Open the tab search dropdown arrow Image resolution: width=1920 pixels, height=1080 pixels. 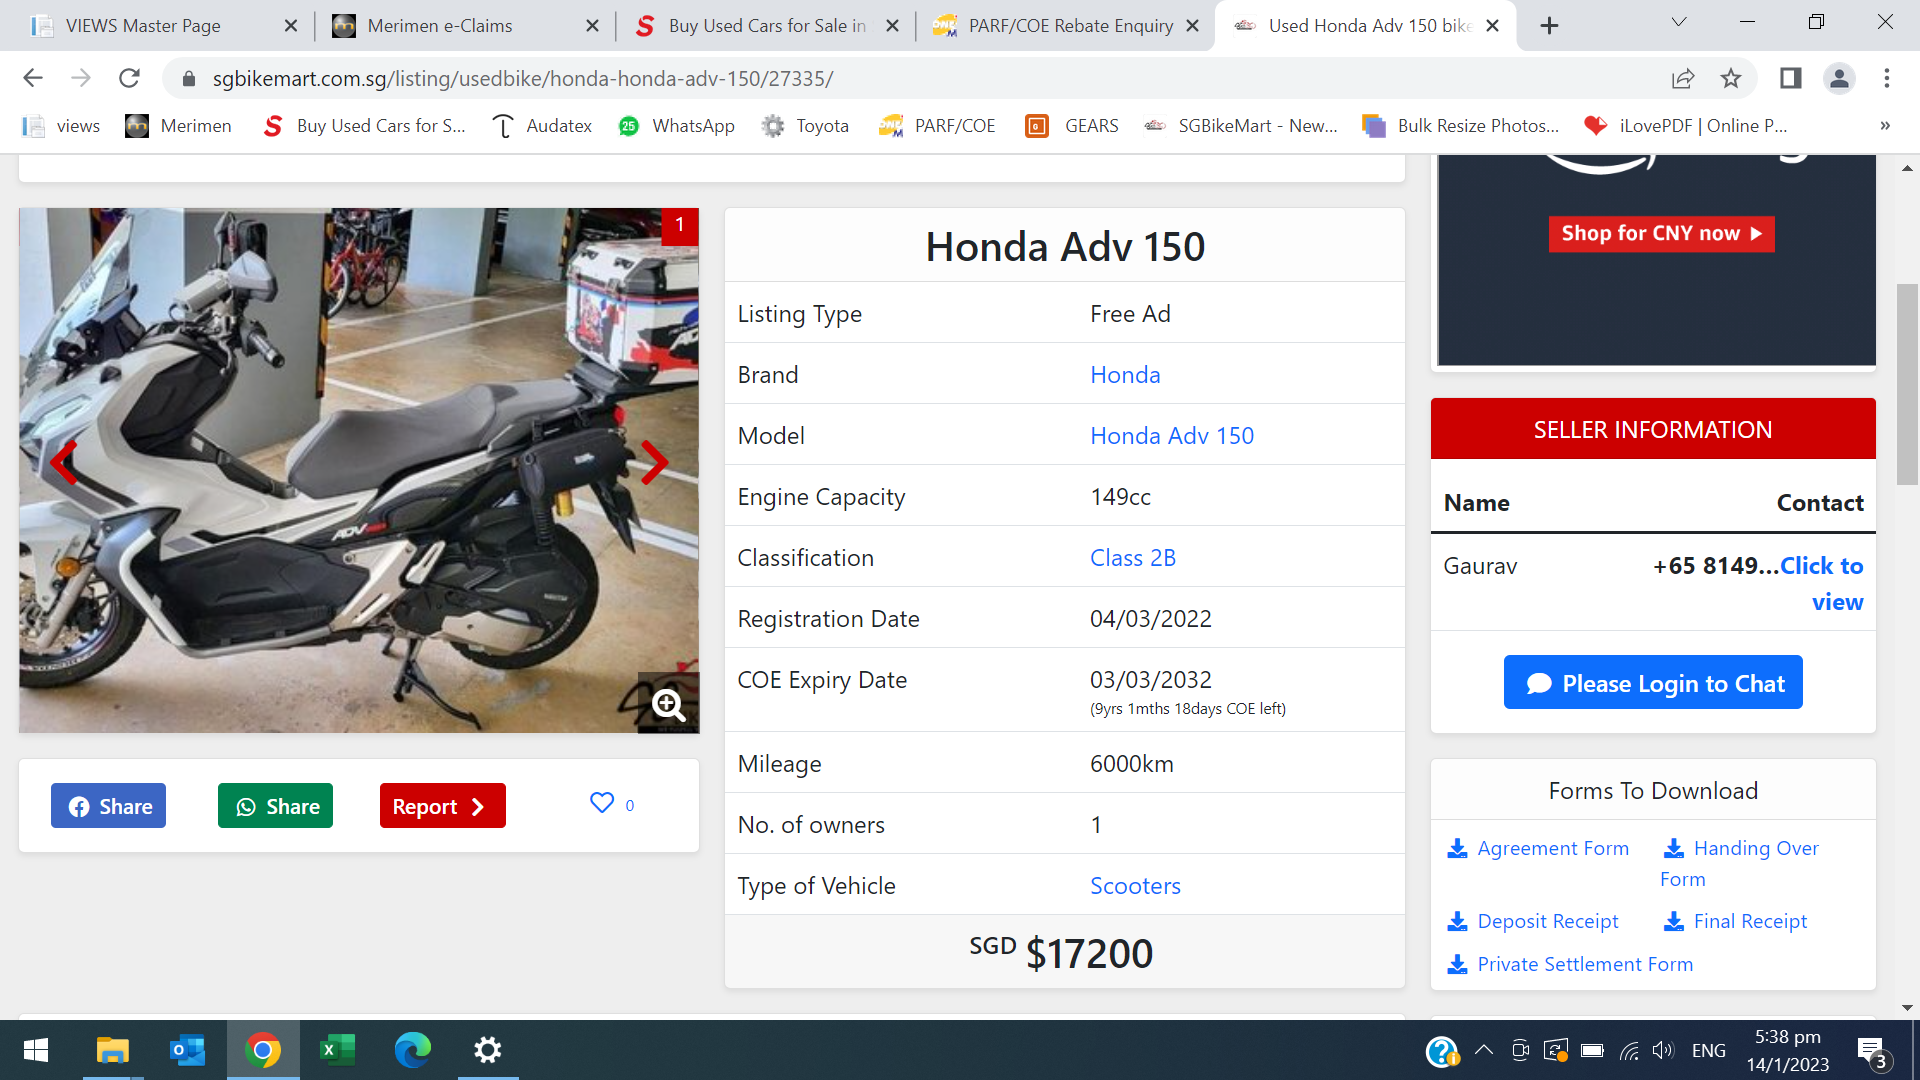pyautogui.click(x=1679, y=23)
